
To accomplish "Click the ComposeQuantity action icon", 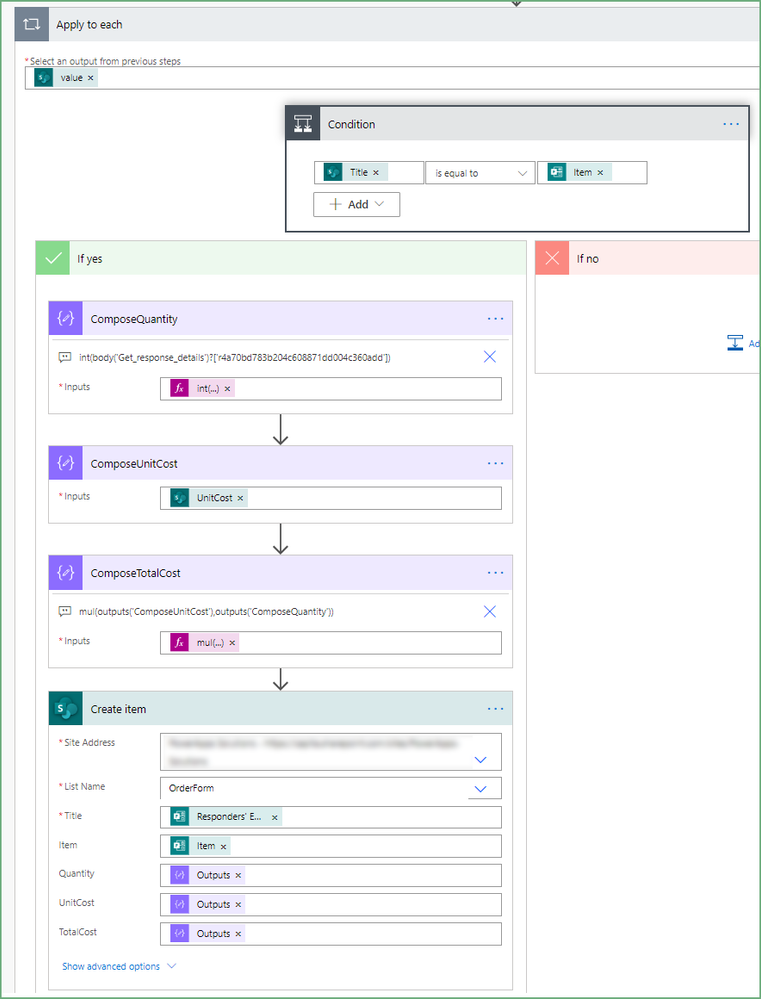I will (x=66, y=319).
